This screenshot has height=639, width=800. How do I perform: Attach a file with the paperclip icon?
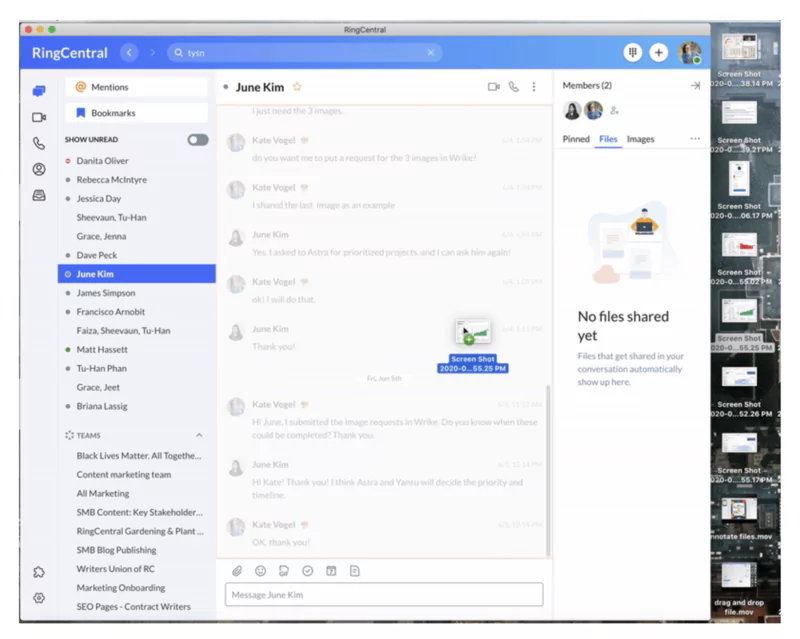coord(237,570)
